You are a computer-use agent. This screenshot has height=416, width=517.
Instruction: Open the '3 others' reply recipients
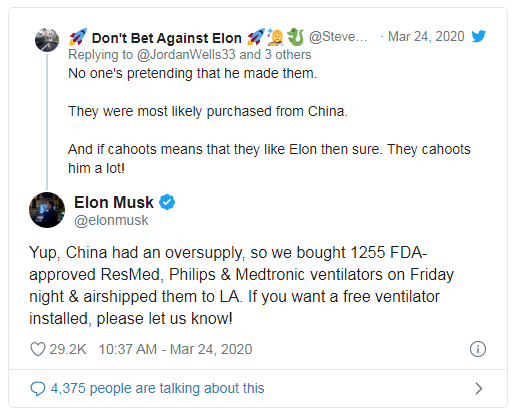coord(288,55)
